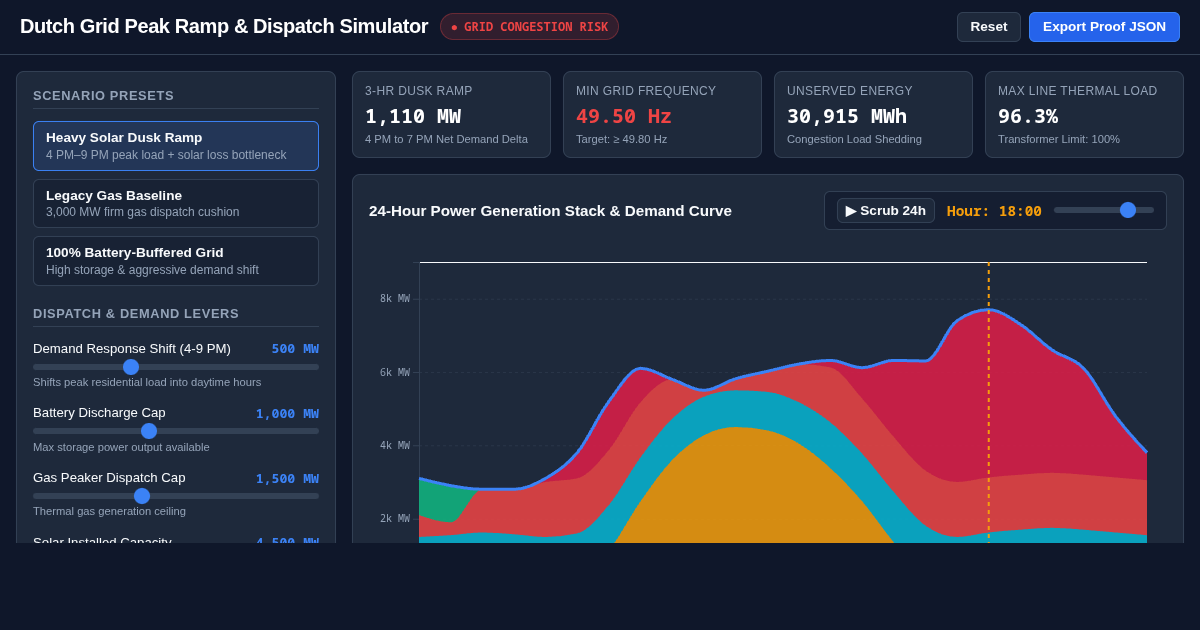Click the Target ≥ 49.80 Hz note

(621, 139)
